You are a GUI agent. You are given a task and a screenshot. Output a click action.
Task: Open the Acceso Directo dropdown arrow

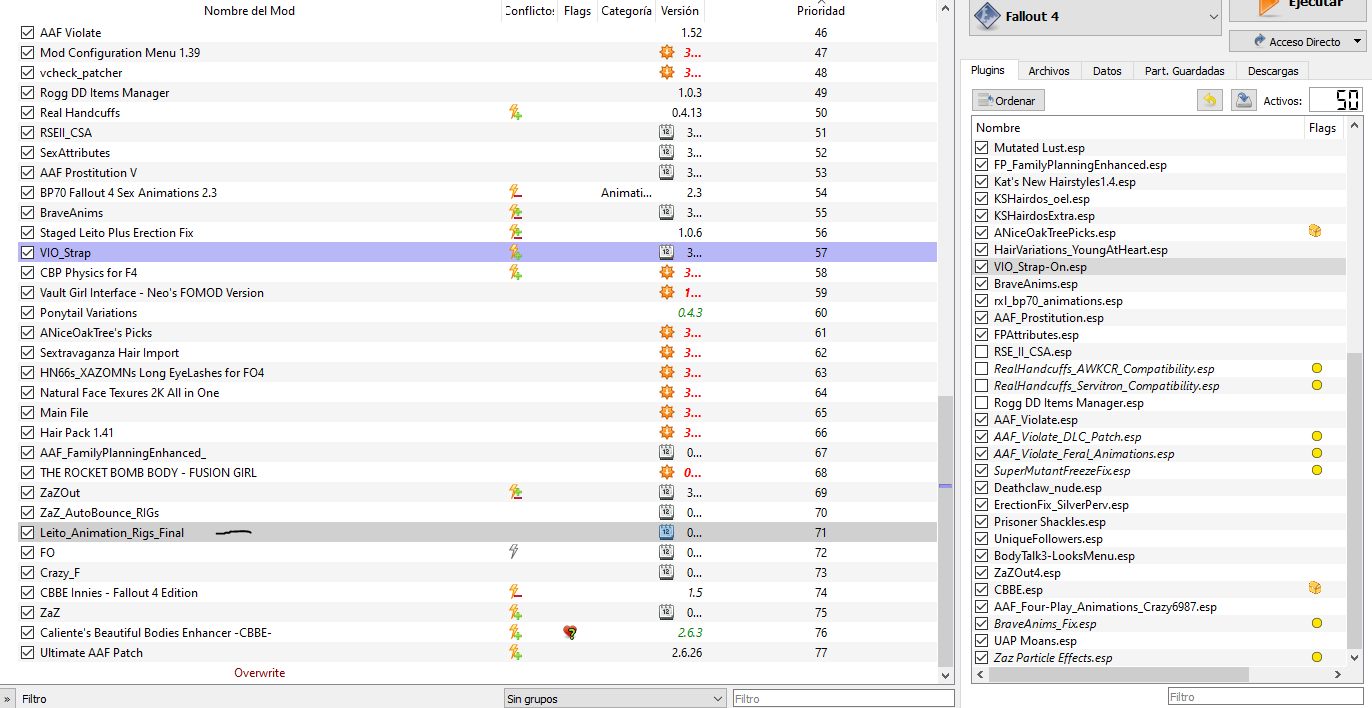tap(1357, 42)
